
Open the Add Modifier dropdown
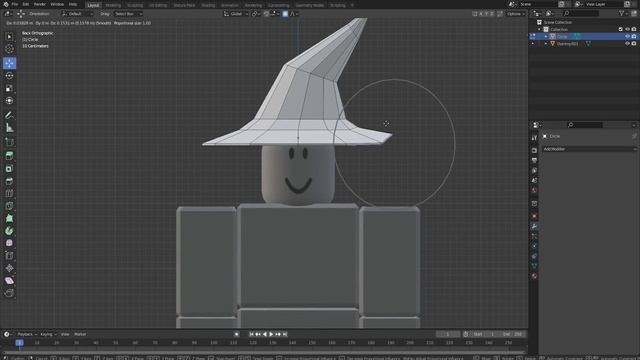tap(589, 149)
